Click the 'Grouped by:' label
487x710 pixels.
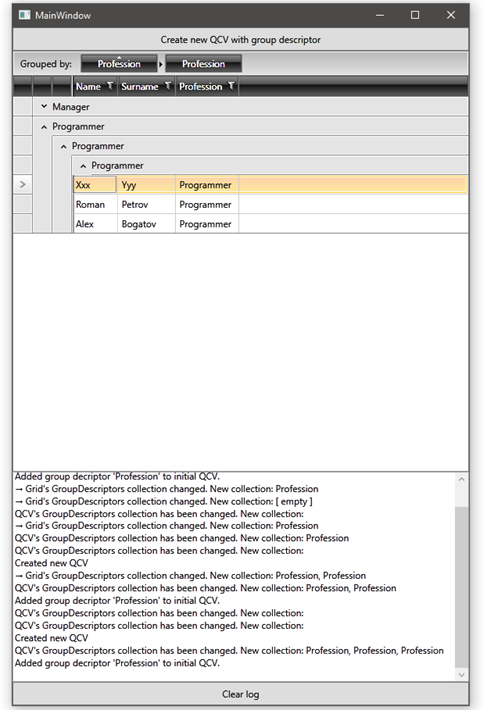click(46, 64)
